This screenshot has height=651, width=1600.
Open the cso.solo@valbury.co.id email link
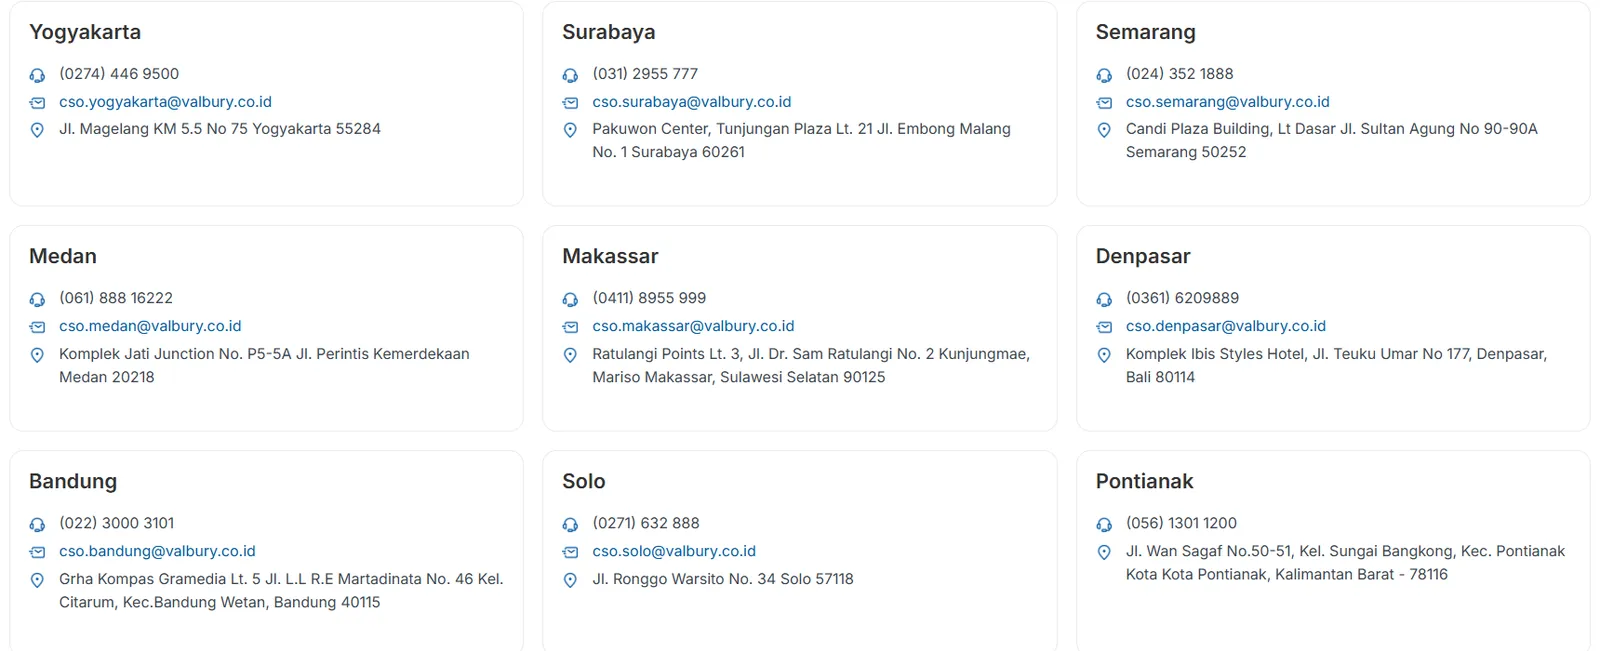(674, 551)
